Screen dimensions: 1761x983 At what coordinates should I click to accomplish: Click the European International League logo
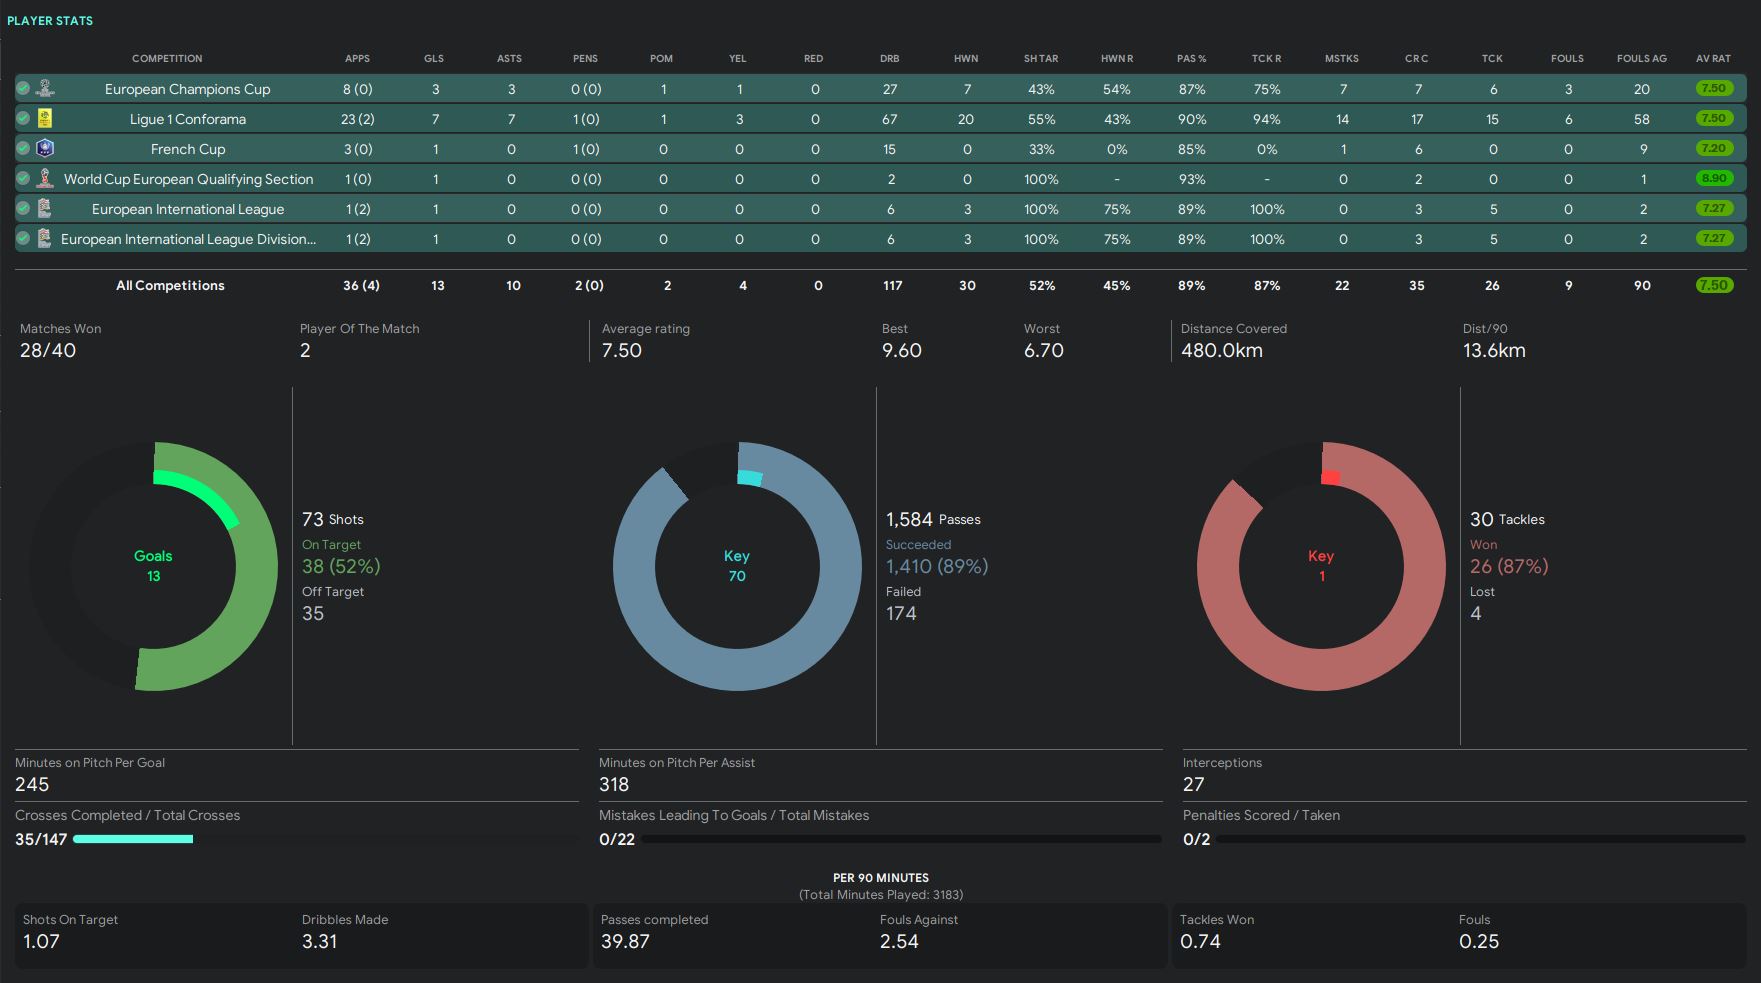[x=45, y=209]
